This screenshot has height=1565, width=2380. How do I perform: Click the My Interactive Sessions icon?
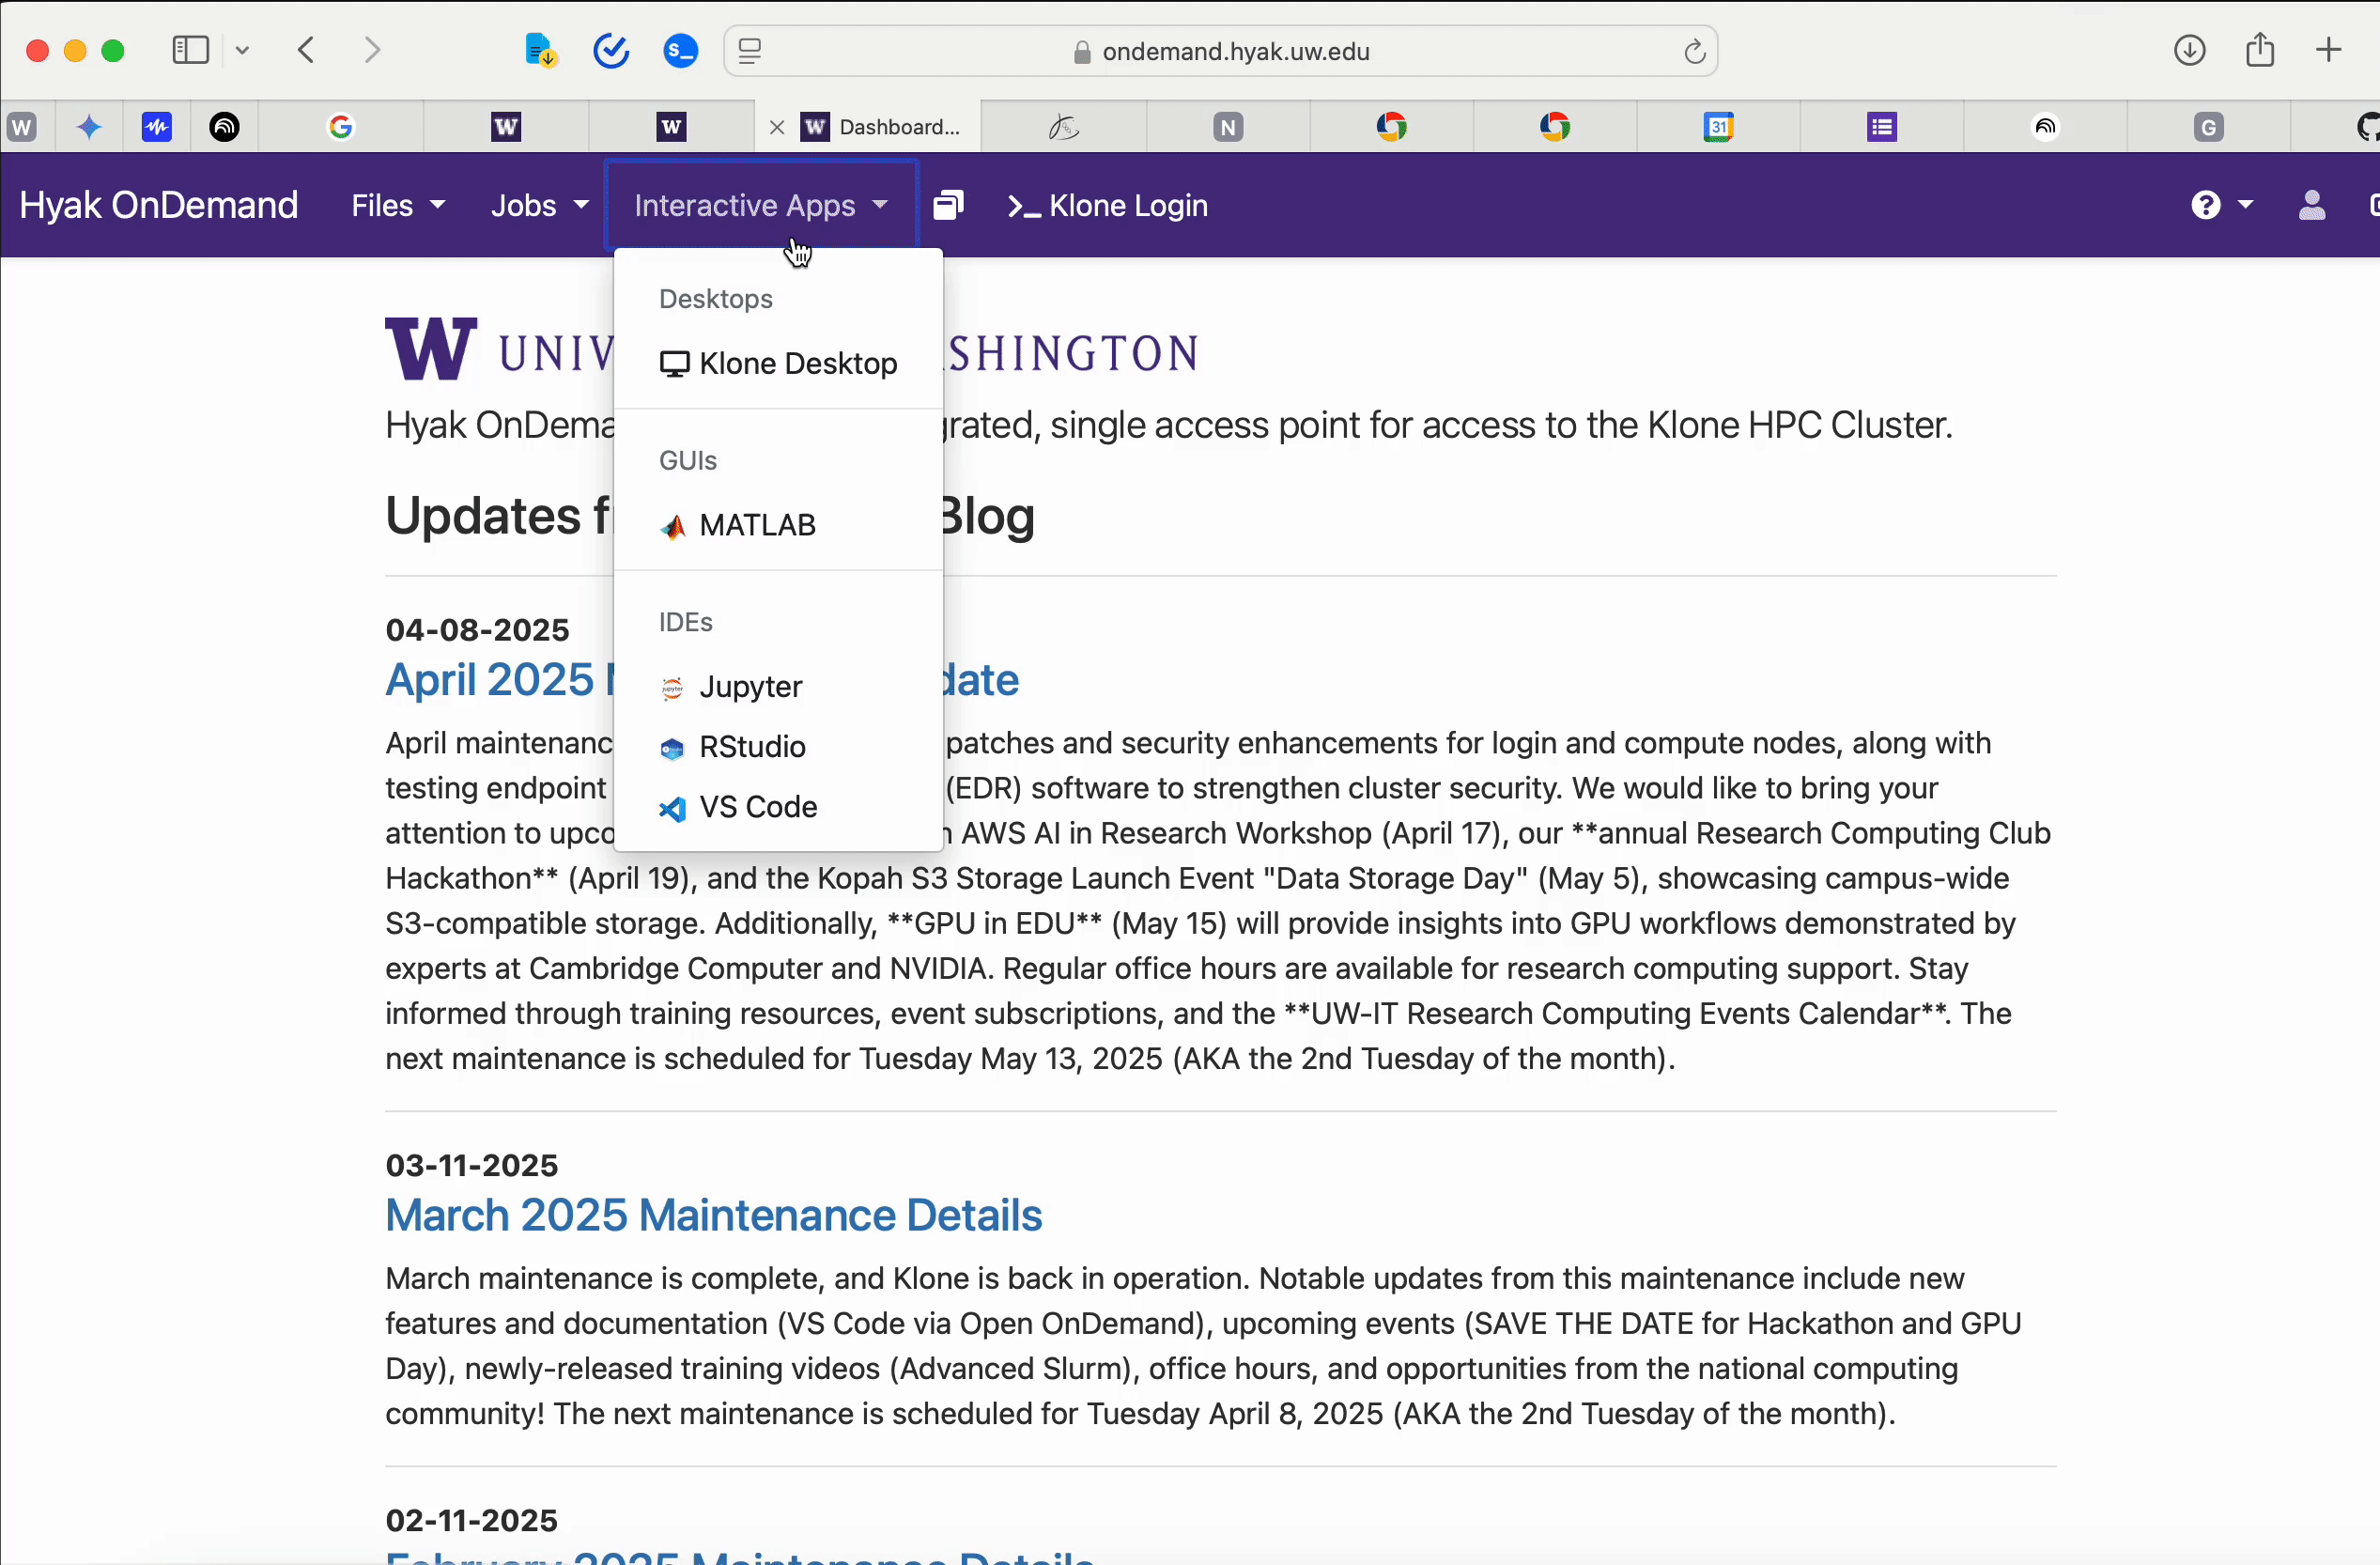[x=948, y=205]
